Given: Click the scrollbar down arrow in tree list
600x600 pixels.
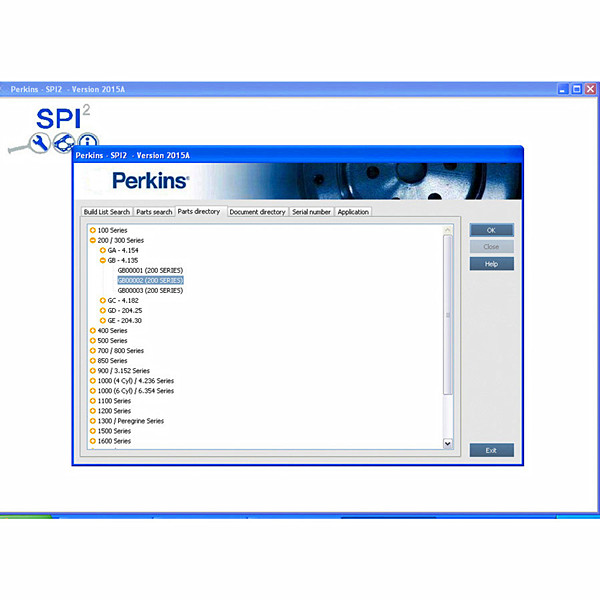Looking at the screenshot, I should 447,444.
